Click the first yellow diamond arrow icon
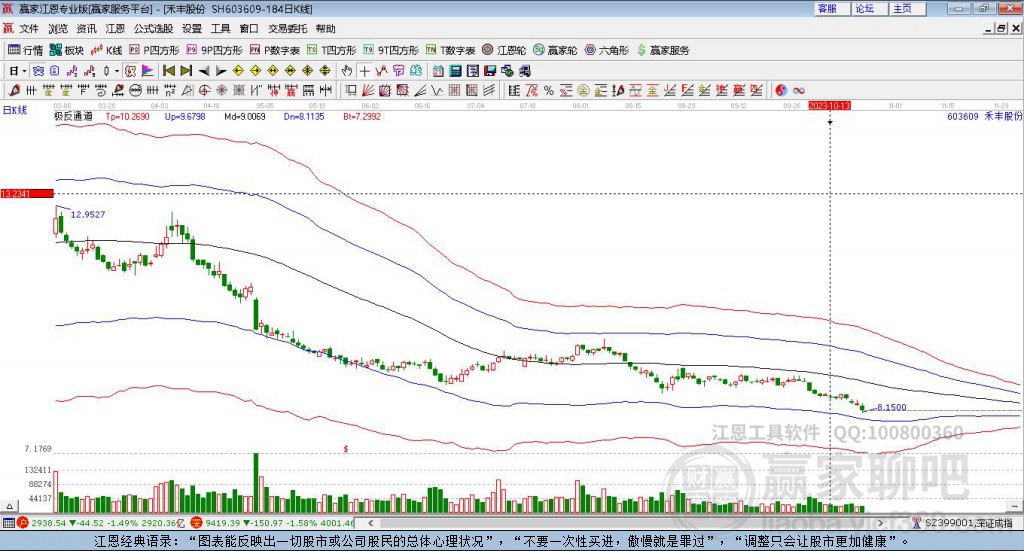Image resolution: width=1024 pixels, height=551 pixels. (238, 71)
